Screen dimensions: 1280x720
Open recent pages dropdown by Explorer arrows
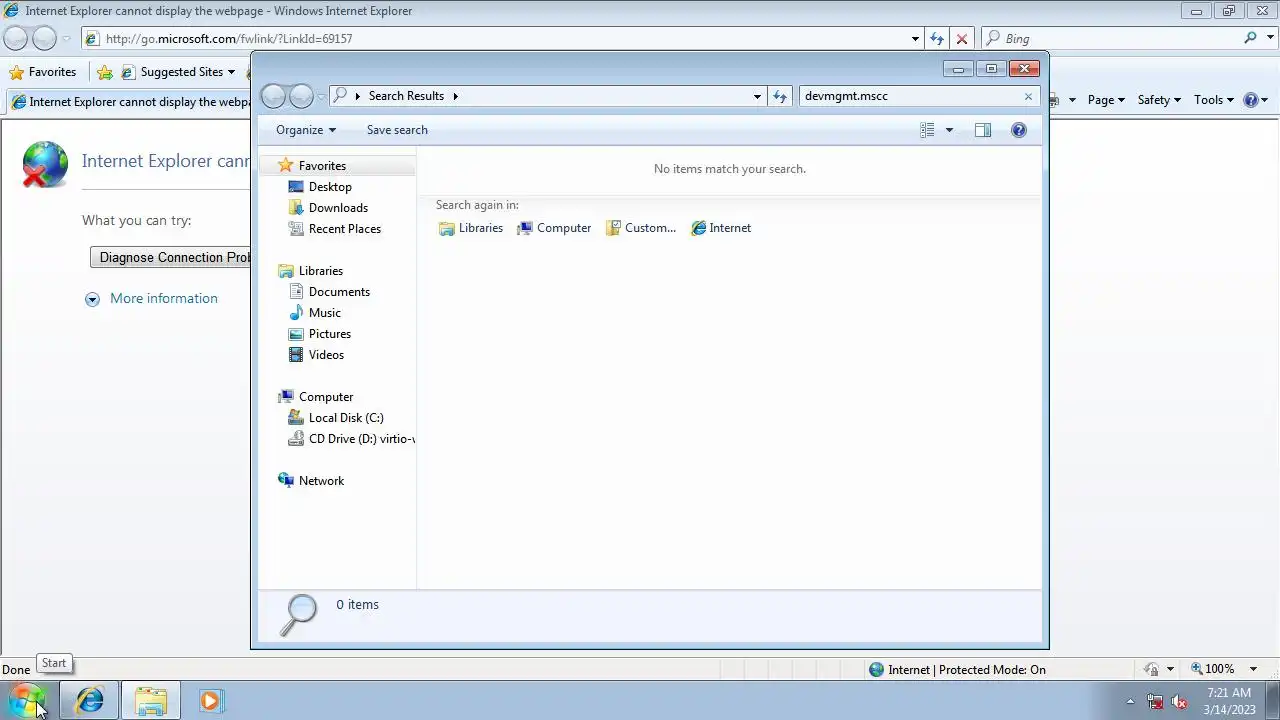pyautogui.click(x=321, y=96)
